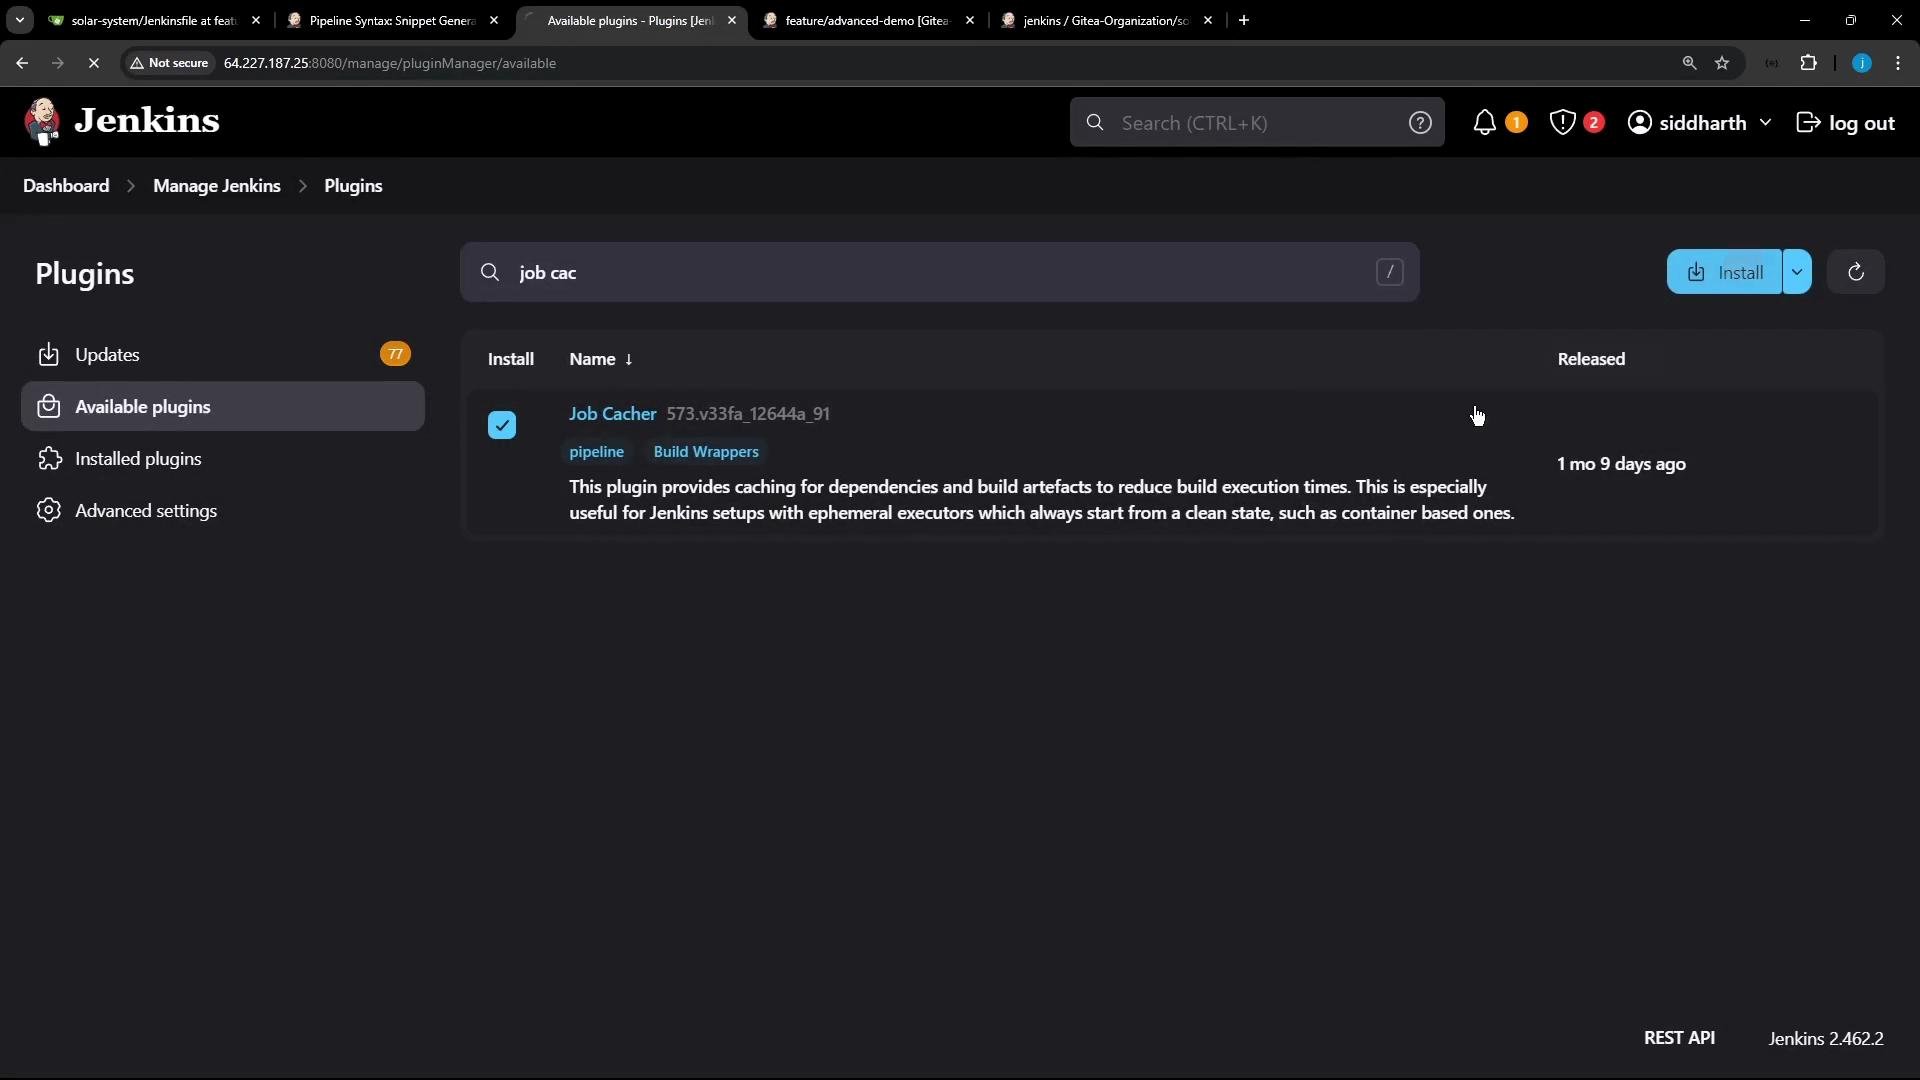Viewport: 1920px width, 1080px height.
Task: Click the browser forward arrow
Action: click(x=58, y=63)
